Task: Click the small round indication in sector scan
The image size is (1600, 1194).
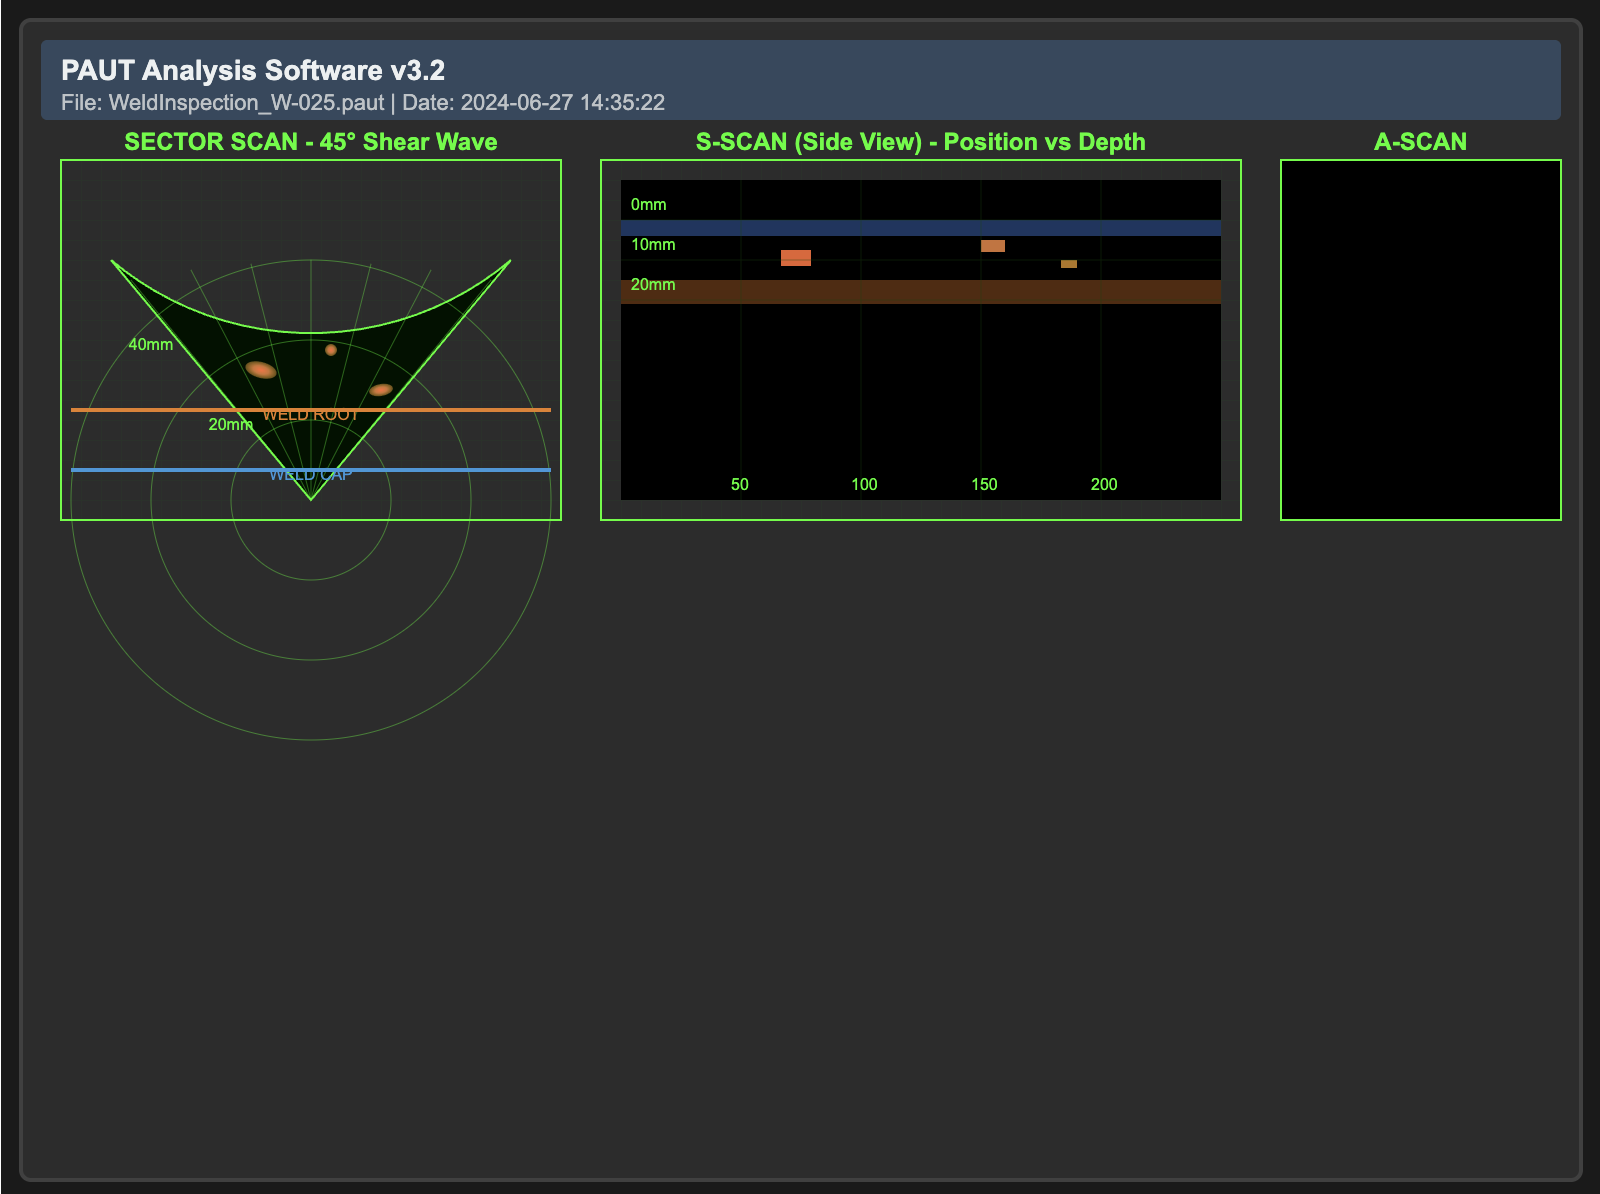Action: [331, 350]
